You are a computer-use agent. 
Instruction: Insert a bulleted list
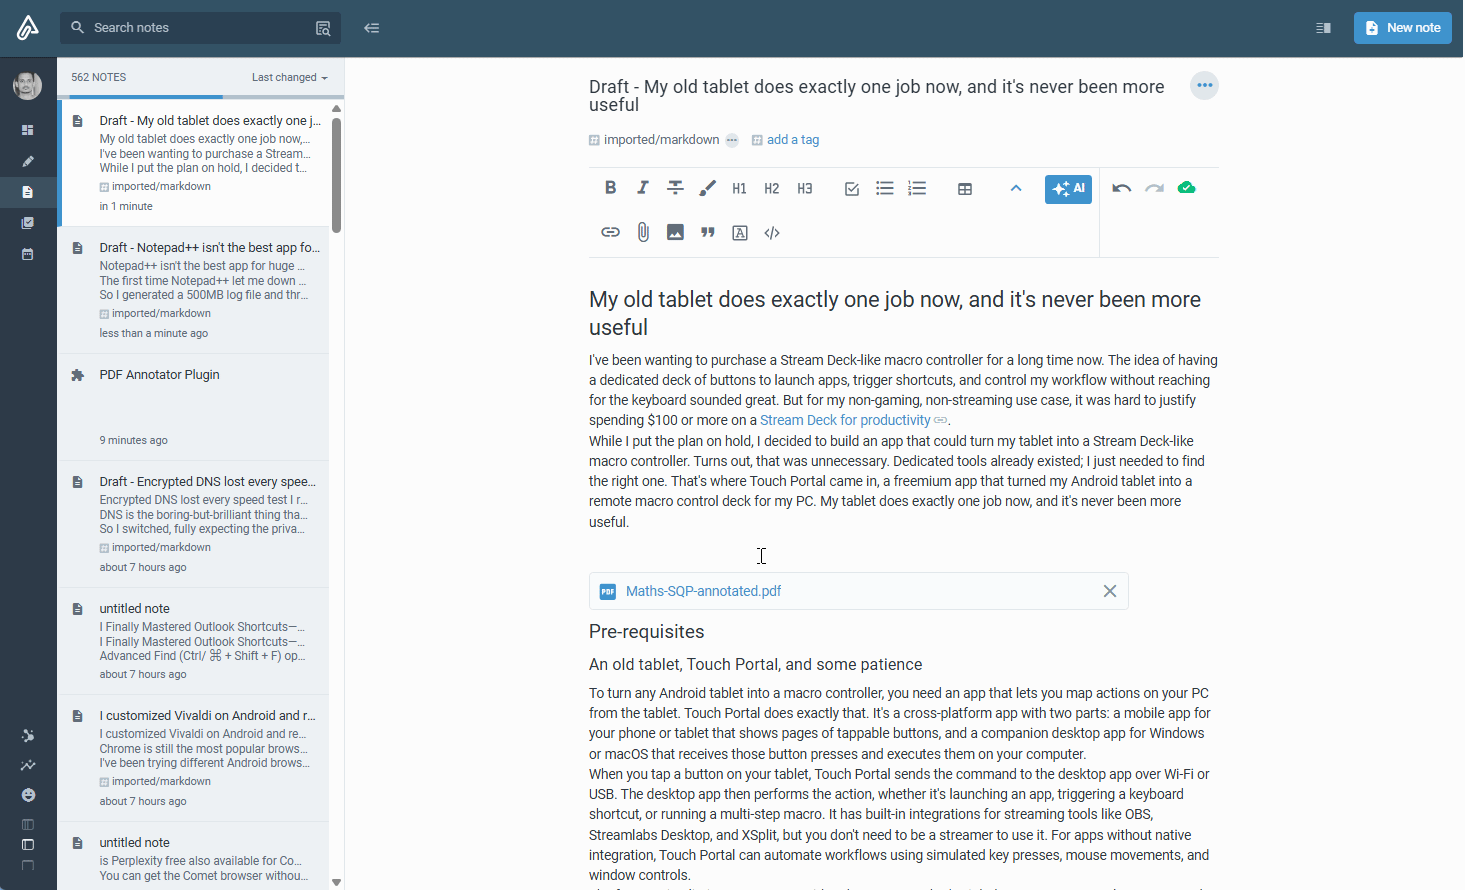click(885, 188)
